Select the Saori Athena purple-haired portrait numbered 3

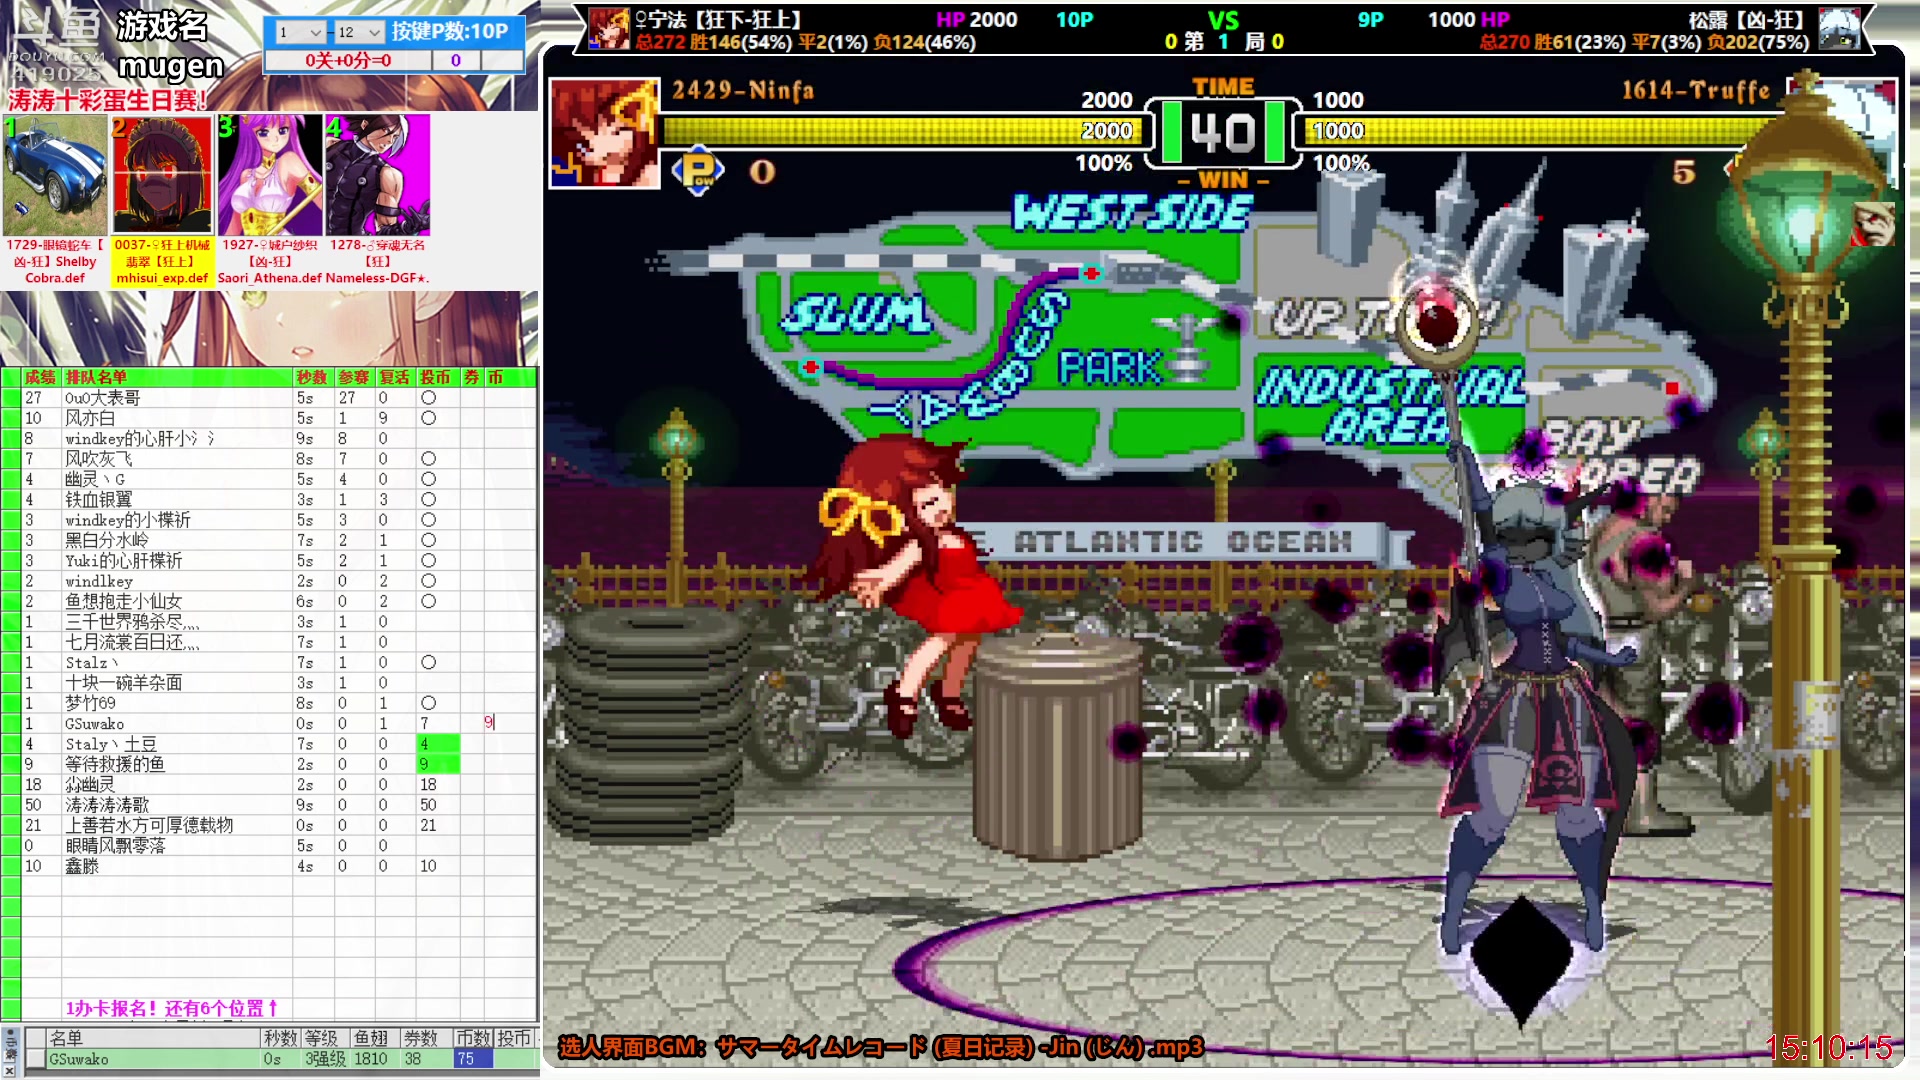270,175
